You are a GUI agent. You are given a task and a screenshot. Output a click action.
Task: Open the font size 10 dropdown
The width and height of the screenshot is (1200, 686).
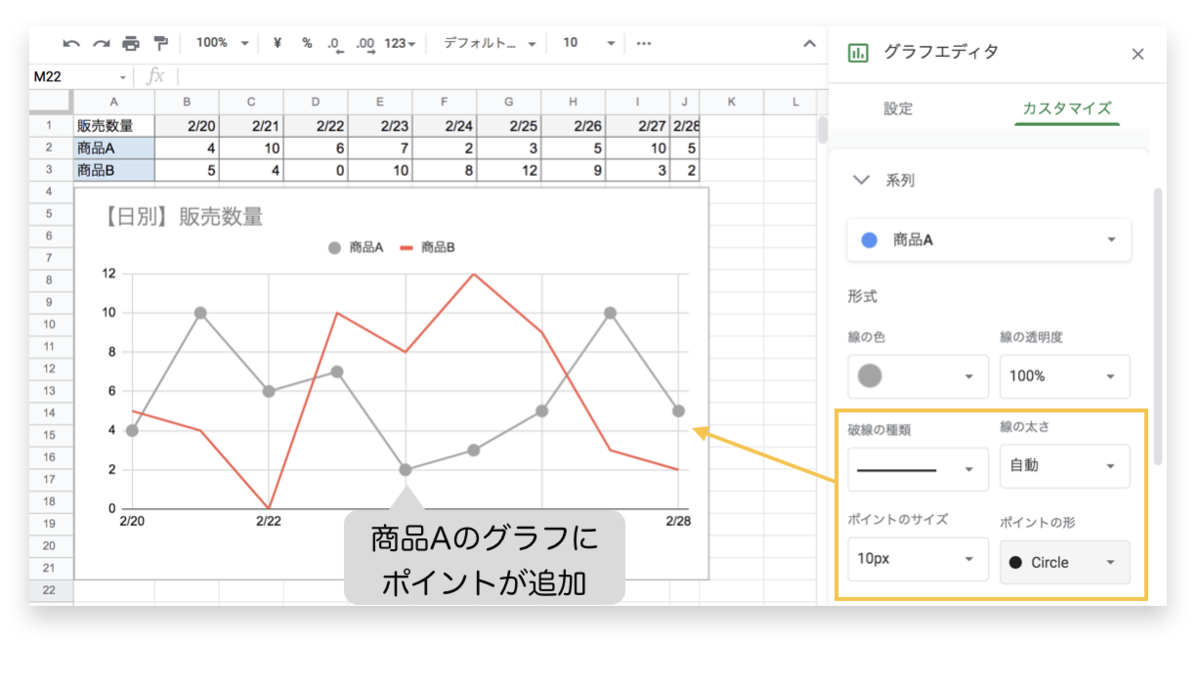point(588,43)
